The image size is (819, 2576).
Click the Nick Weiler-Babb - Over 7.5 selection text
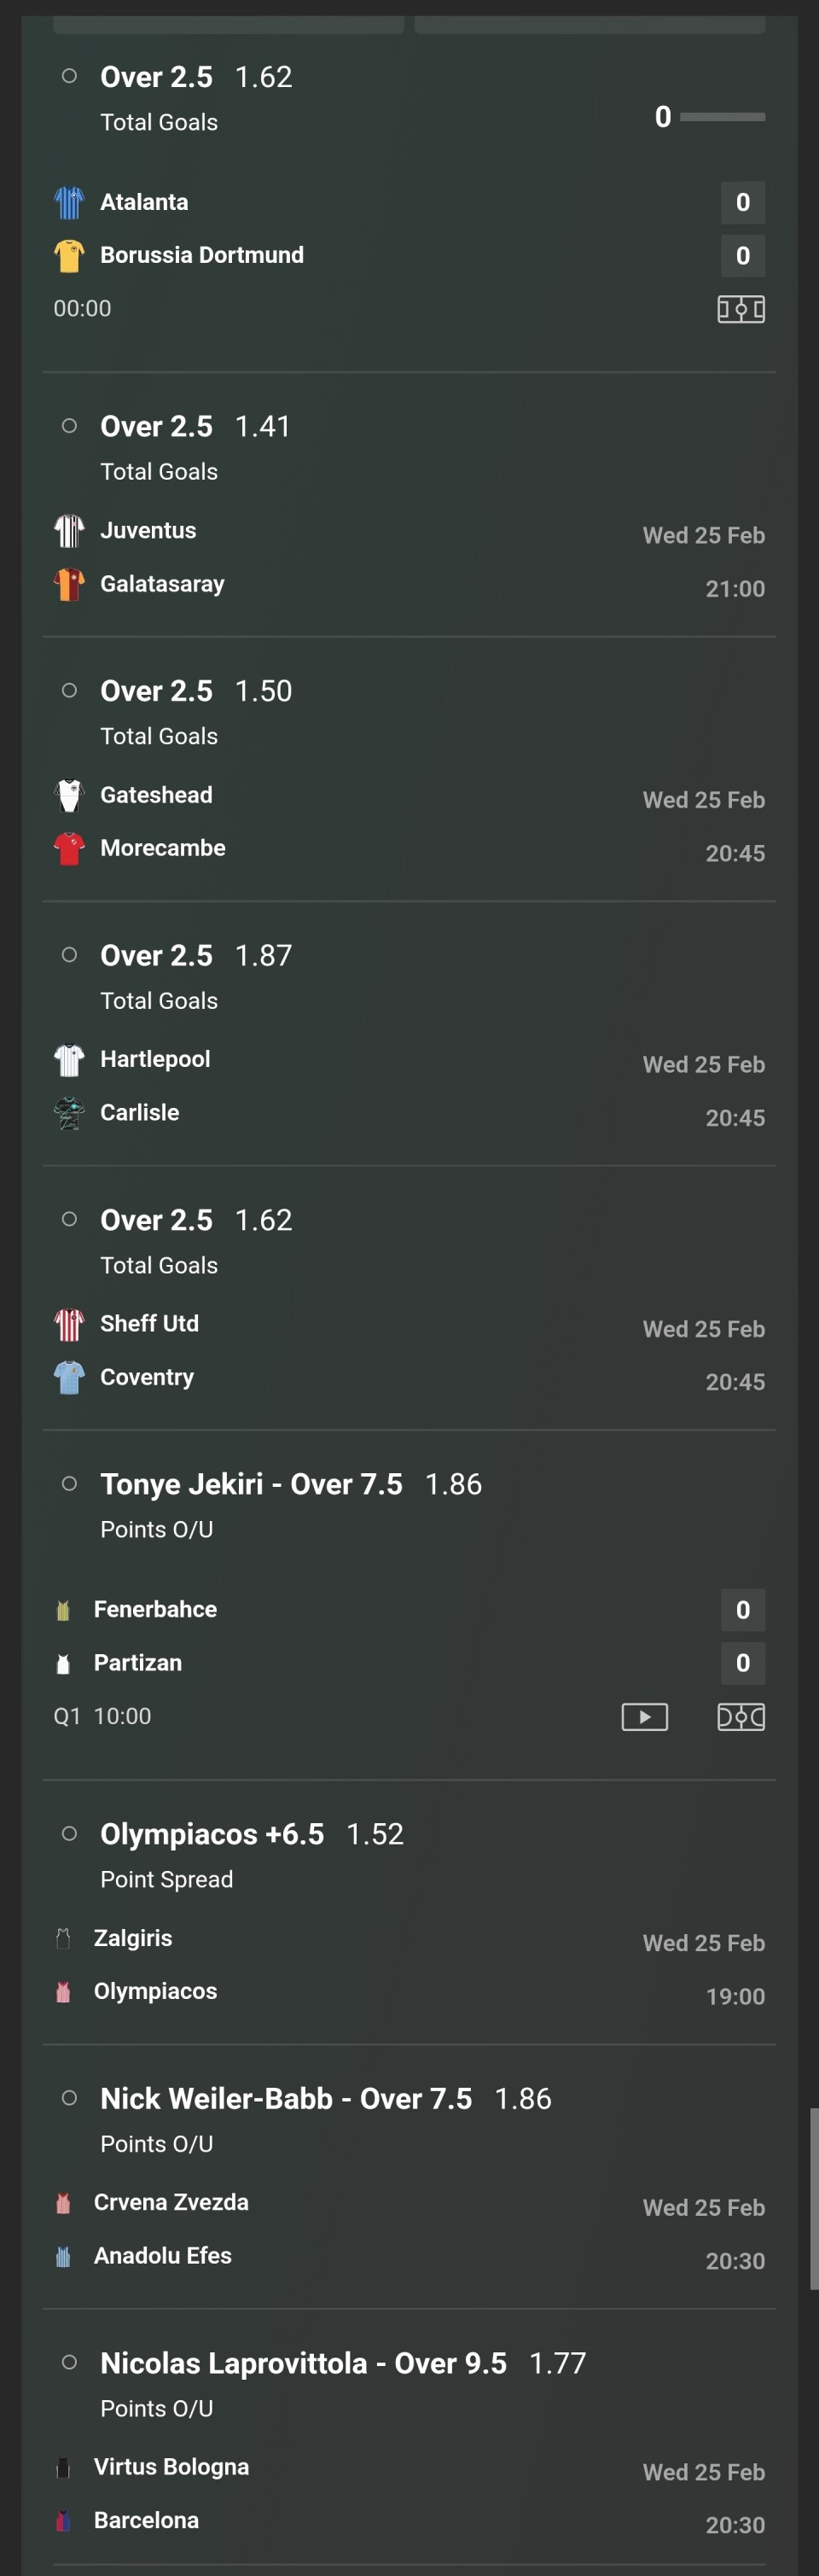coord(286,2098)
